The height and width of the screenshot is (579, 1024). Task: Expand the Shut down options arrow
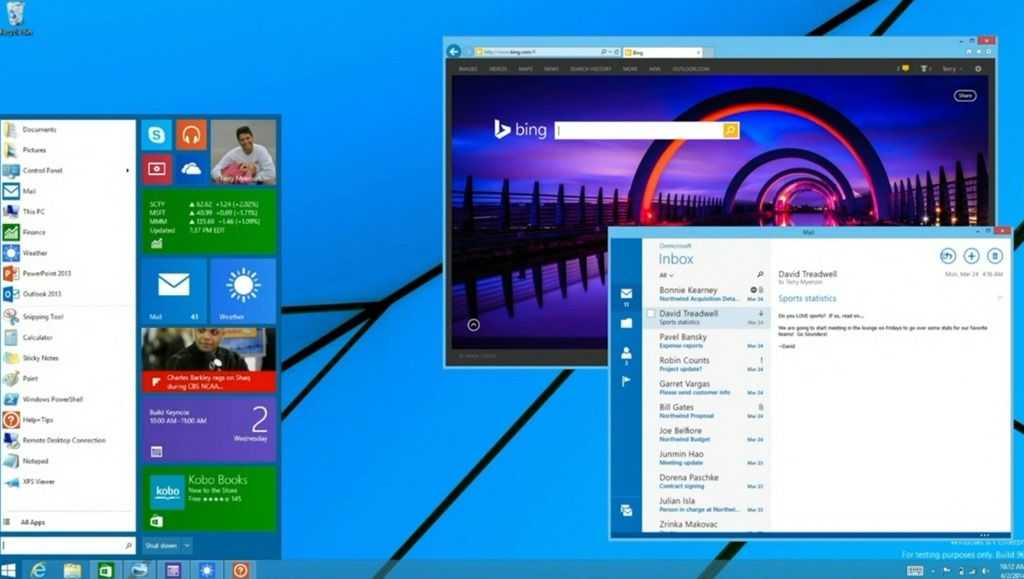[x=186, y=545]
